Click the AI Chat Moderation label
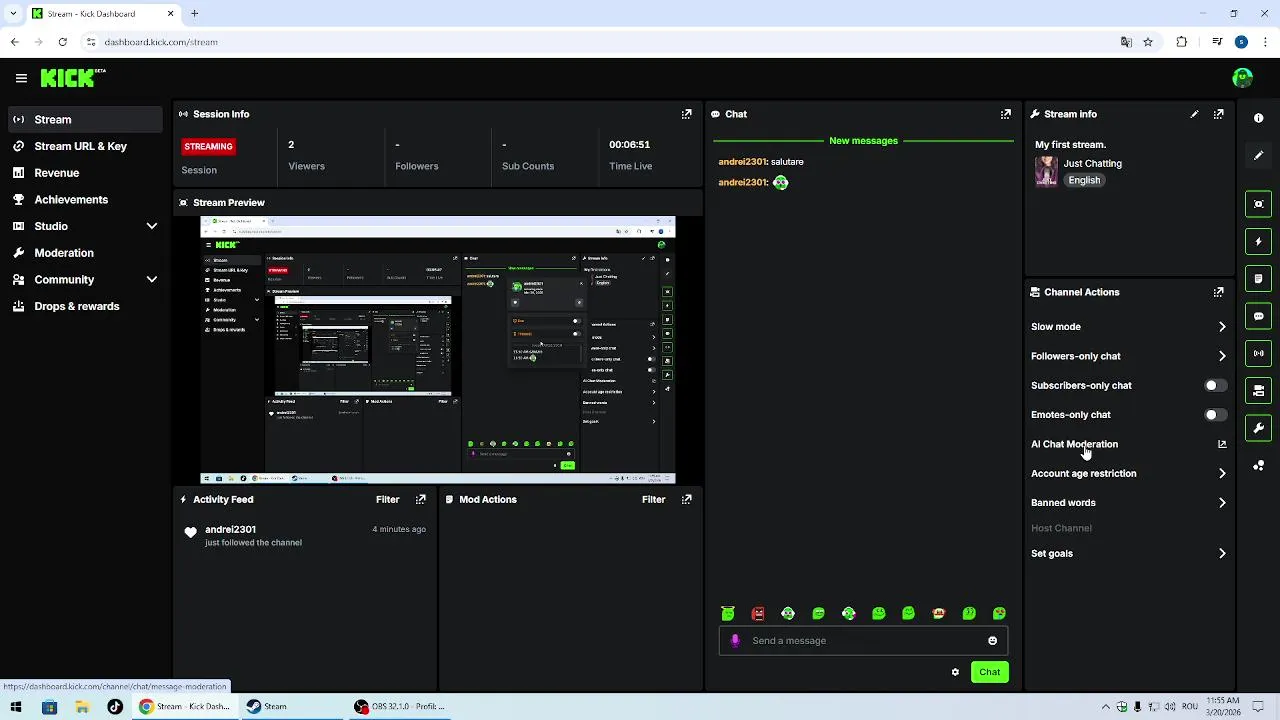 point(1074,444)
